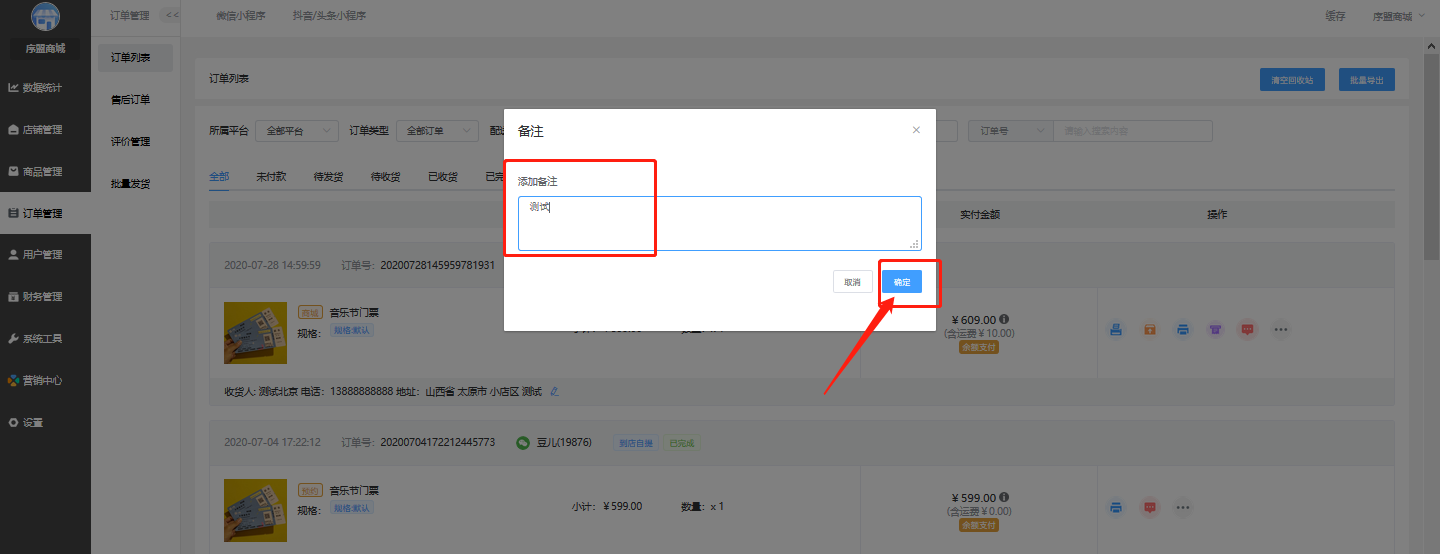Click the 清空回收站 button
The image size is (1440, 554).
1292,80
